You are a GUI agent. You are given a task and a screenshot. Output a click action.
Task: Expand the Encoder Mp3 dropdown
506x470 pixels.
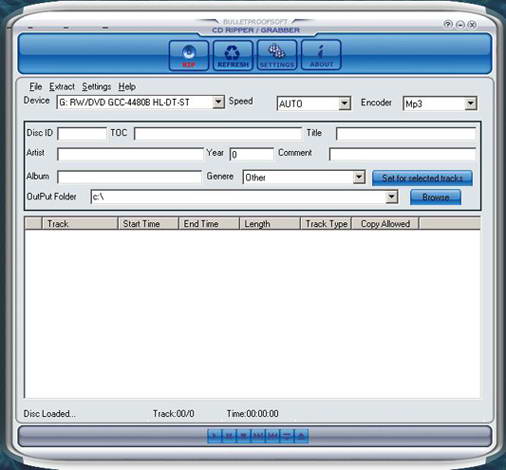click(x=470, y=103)
